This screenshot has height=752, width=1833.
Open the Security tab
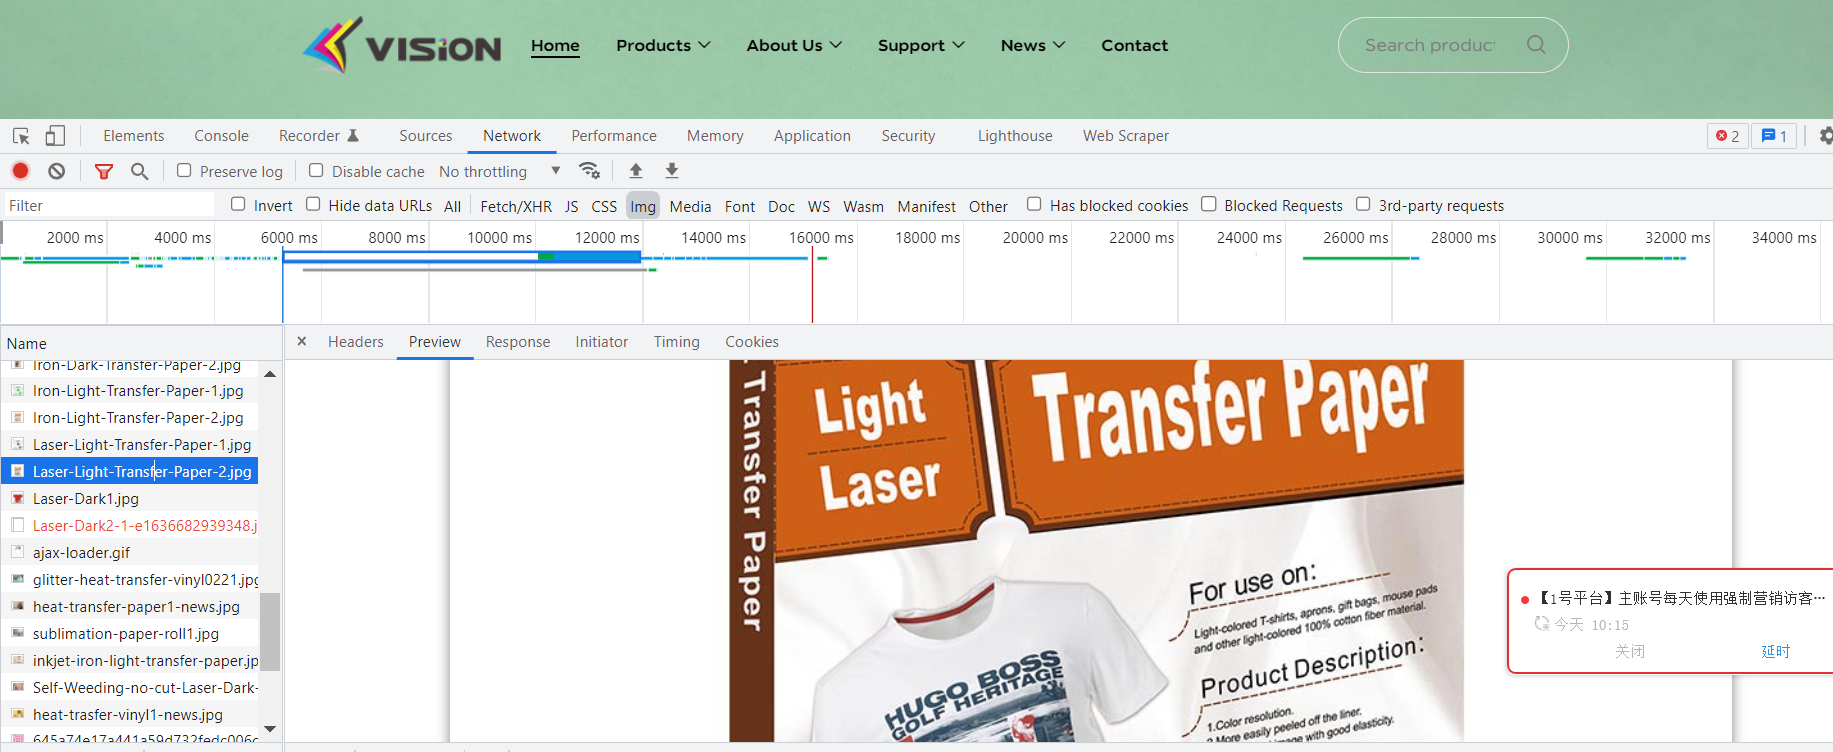coord(908,136)
